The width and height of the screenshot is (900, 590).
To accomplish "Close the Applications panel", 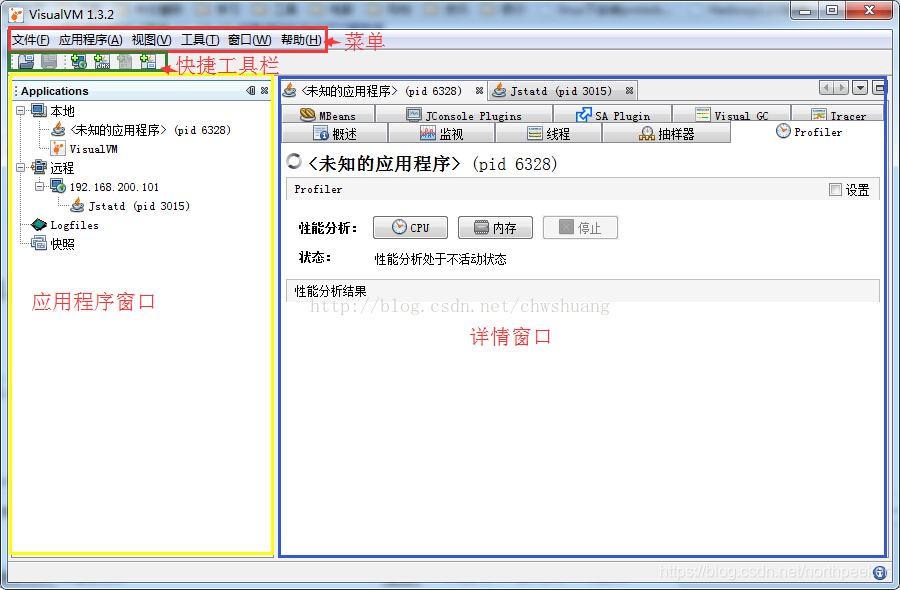I will pyautogui.click(x=264, y=91).
